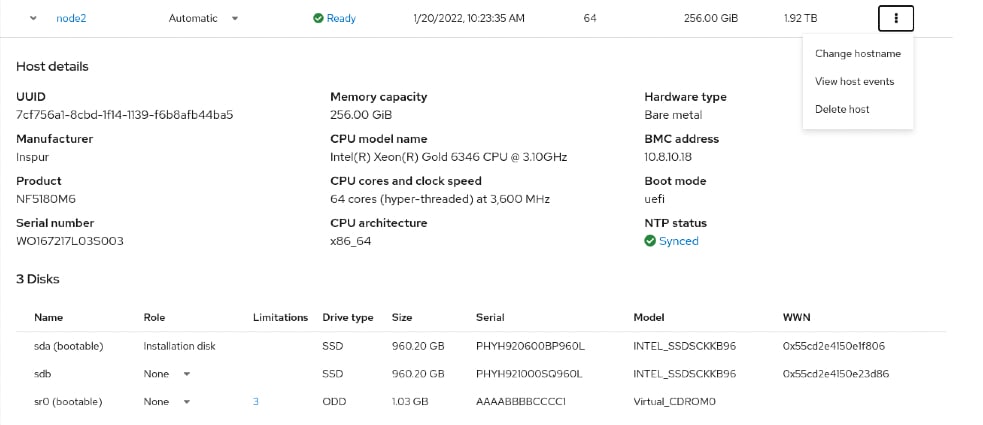Click the green NTP Synced check icon

click(650, 241)
